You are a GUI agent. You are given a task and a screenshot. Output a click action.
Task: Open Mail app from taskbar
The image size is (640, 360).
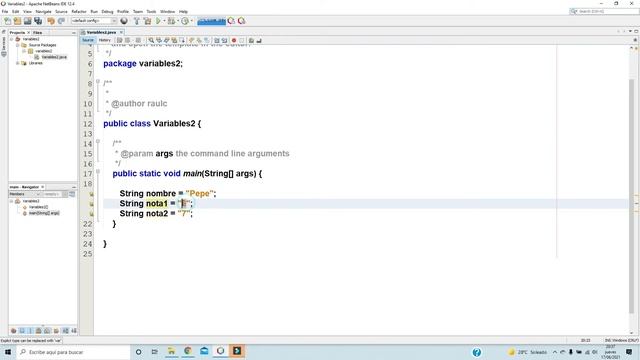(x=204, y=351)
